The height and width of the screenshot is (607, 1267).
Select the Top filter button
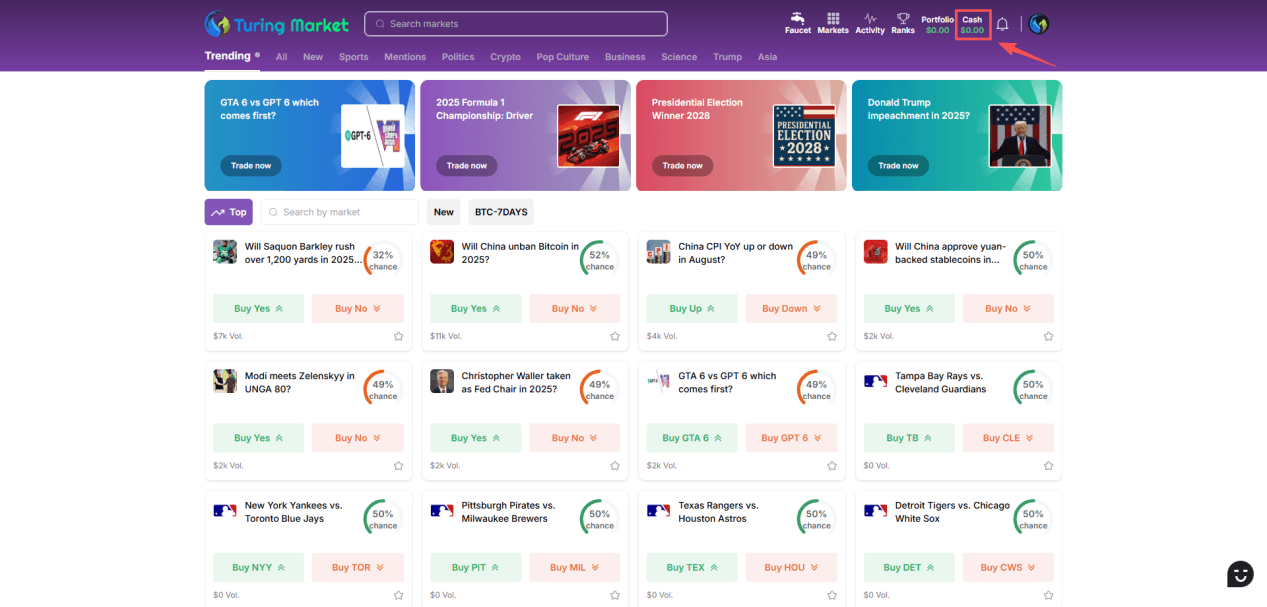coord(229,212)
